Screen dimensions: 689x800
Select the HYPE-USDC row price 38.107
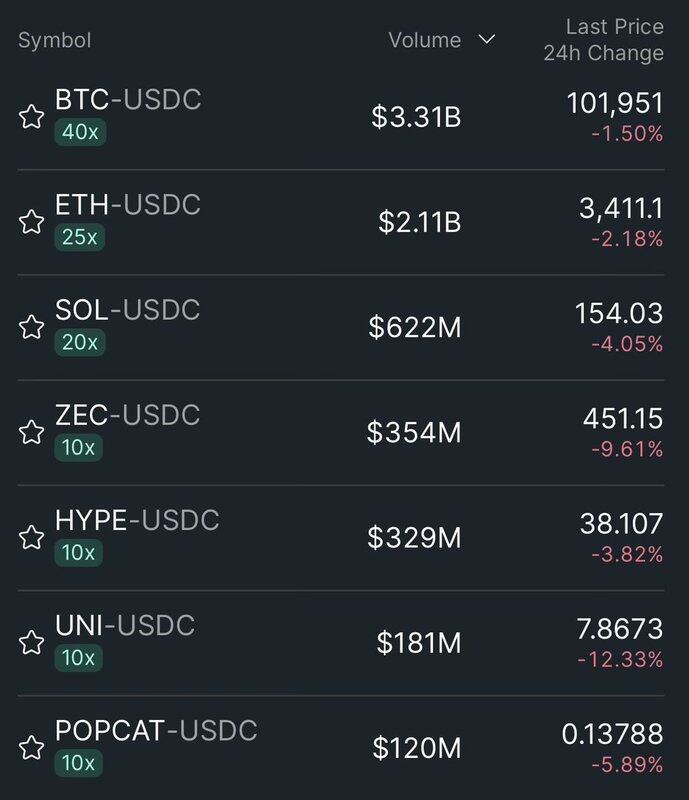coord(621,523)
